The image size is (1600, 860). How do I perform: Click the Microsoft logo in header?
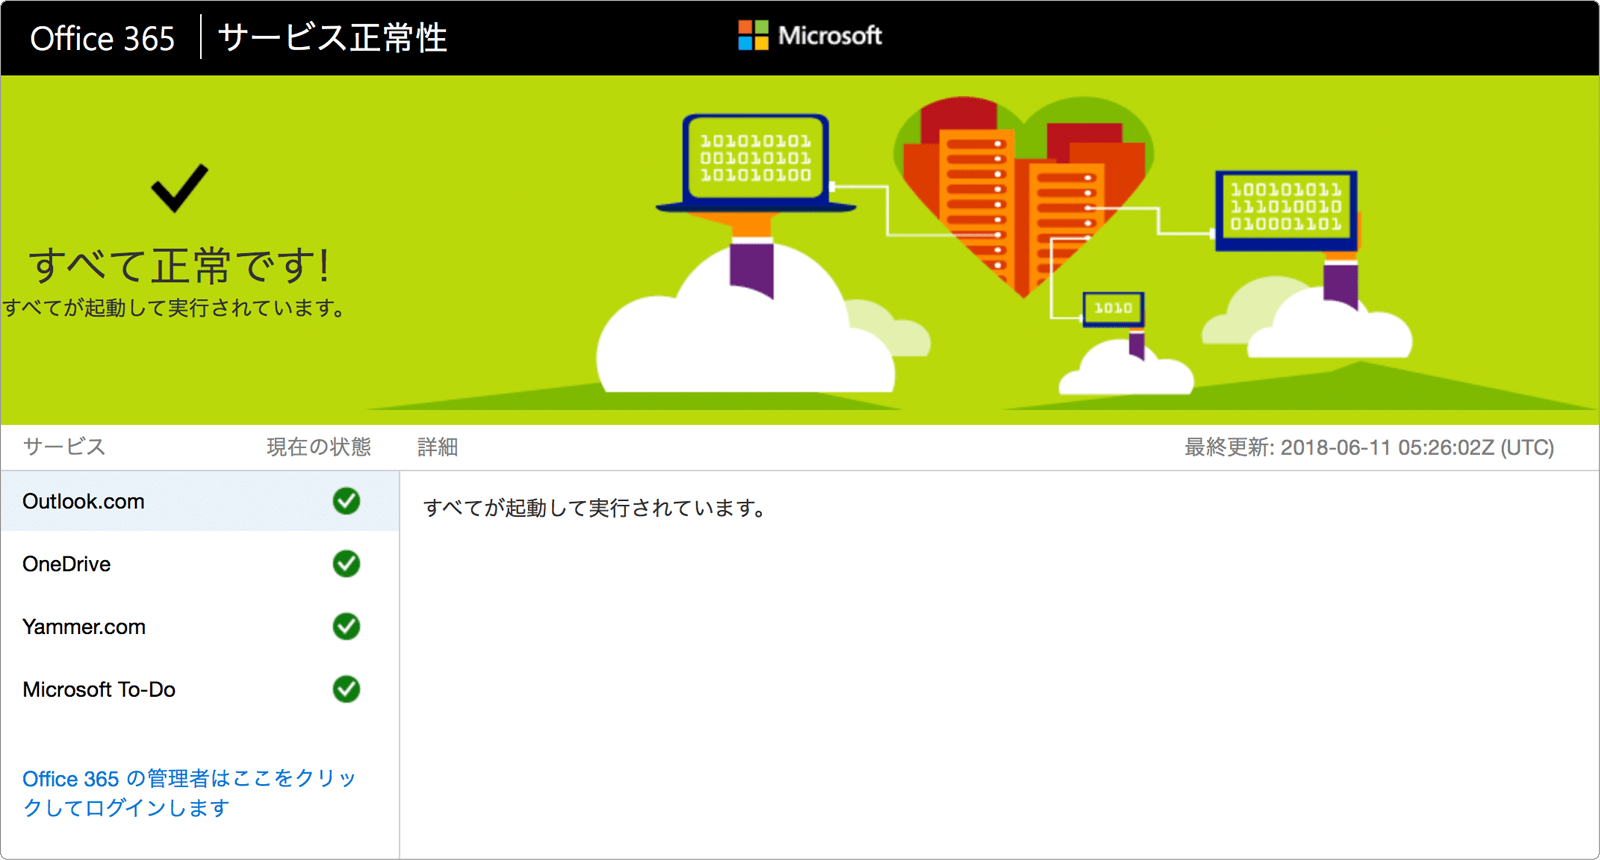pyautogui.click(x=810, y=36)
